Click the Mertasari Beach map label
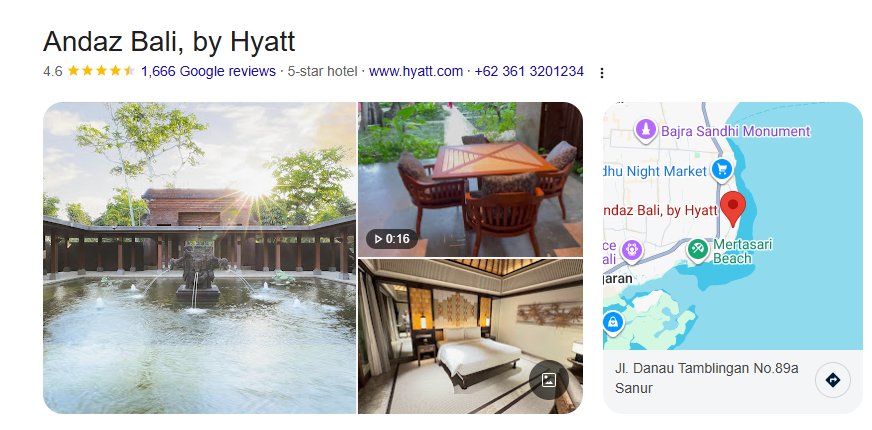The width and height of the screenshot is (872, 430). coord(742,251)
